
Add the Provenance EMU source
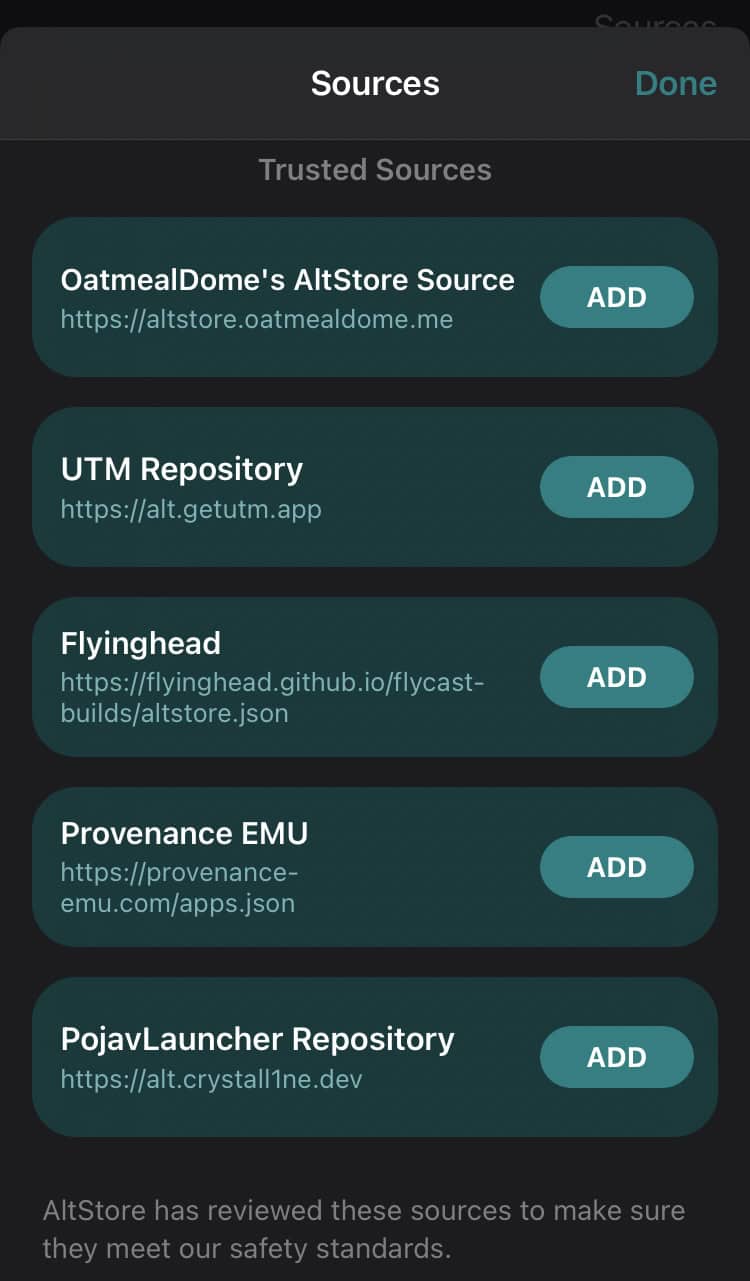(616, 867)
